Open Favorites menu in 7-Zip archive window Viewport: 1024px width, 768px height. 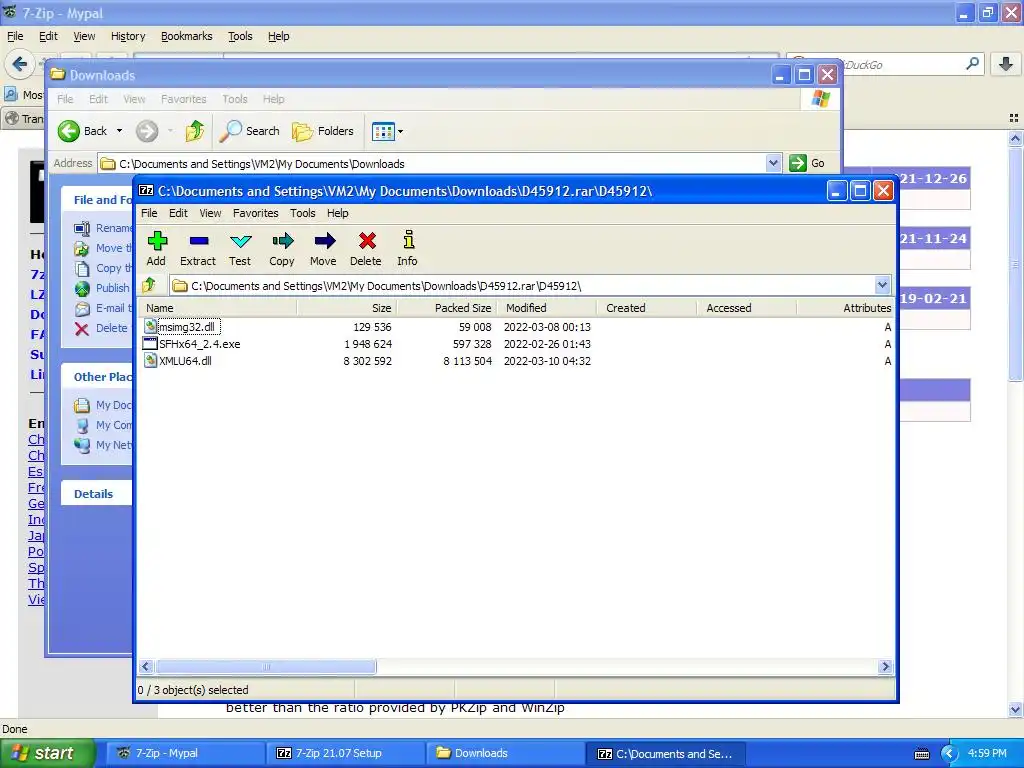(255, 213)
